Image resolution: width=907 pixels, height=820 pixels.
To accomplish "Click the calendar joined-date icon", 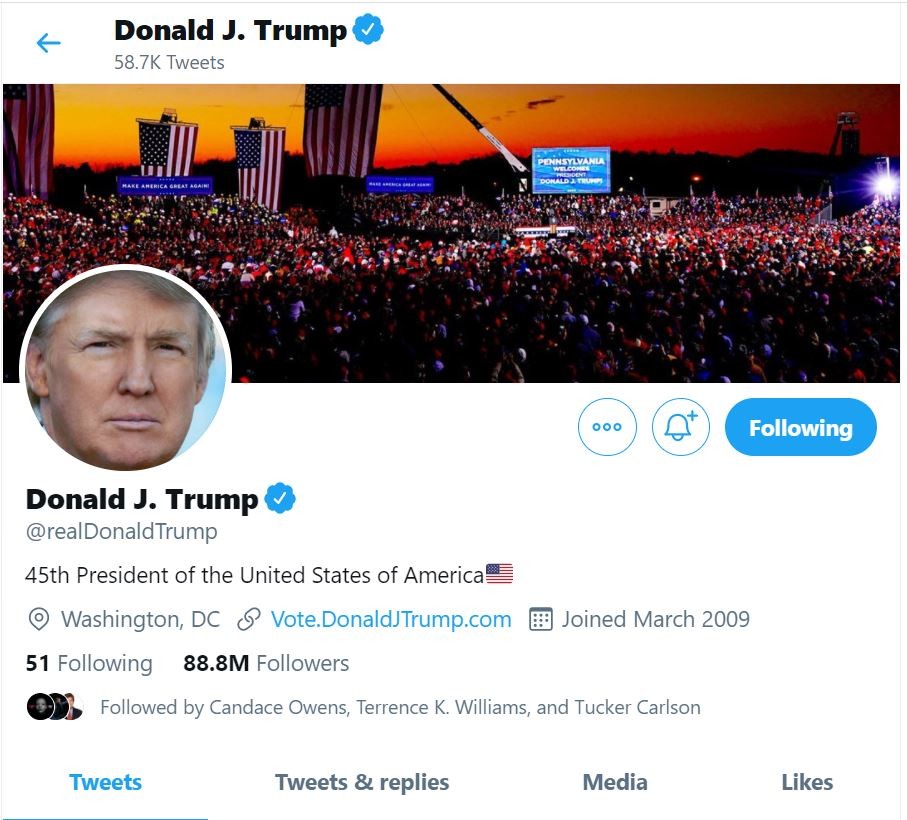I will 540,619.
